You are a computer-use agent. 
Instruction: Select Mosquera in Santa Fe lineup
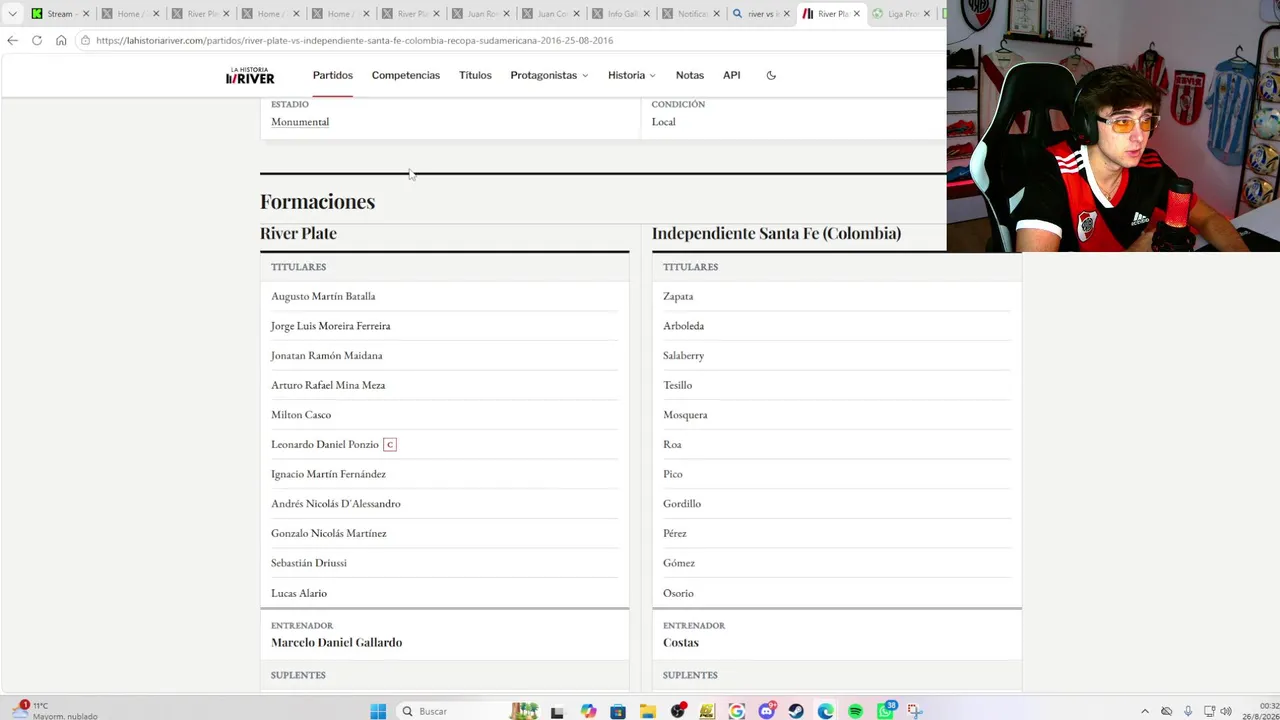685,414
